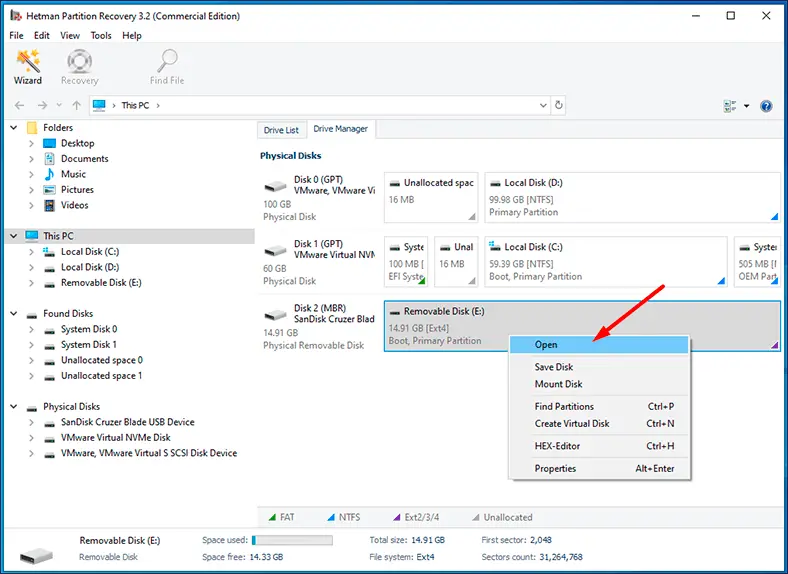Select Unallocated space 1 tree item
Viewport: 788px width, 574px height.
click(x=102, y=376)
